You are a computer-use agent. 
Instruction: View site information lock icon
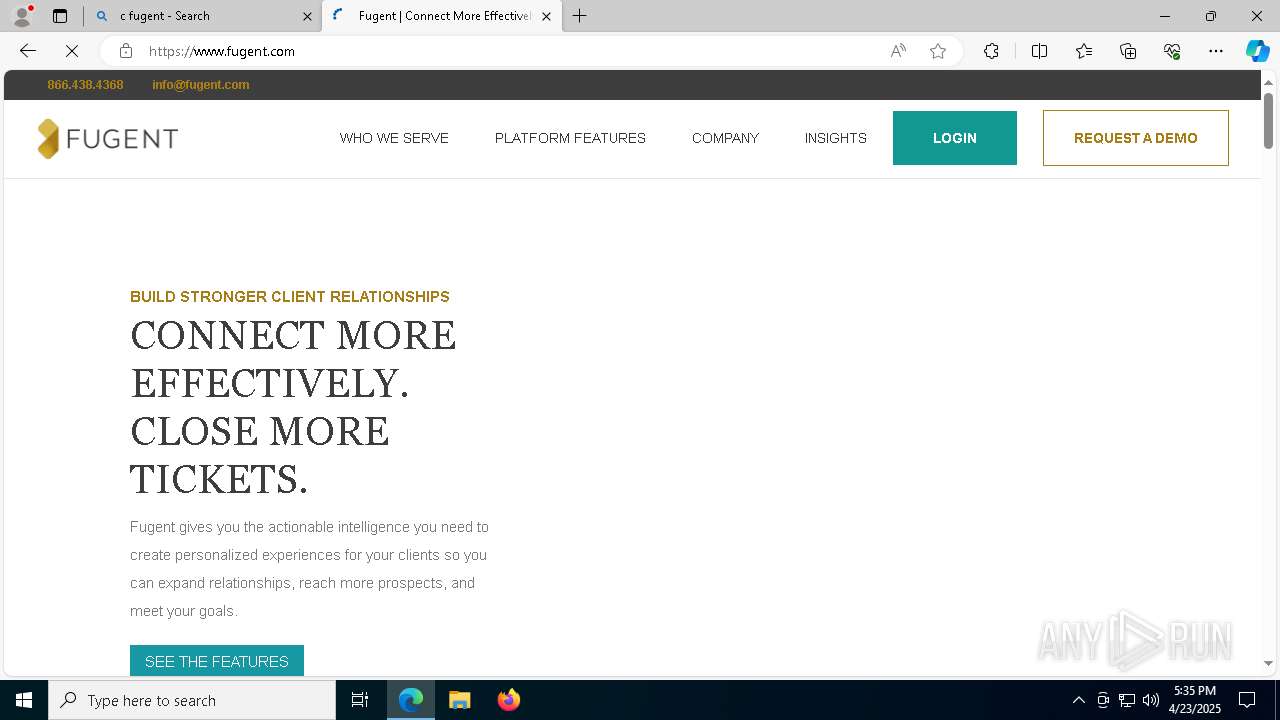coord(125,51)
